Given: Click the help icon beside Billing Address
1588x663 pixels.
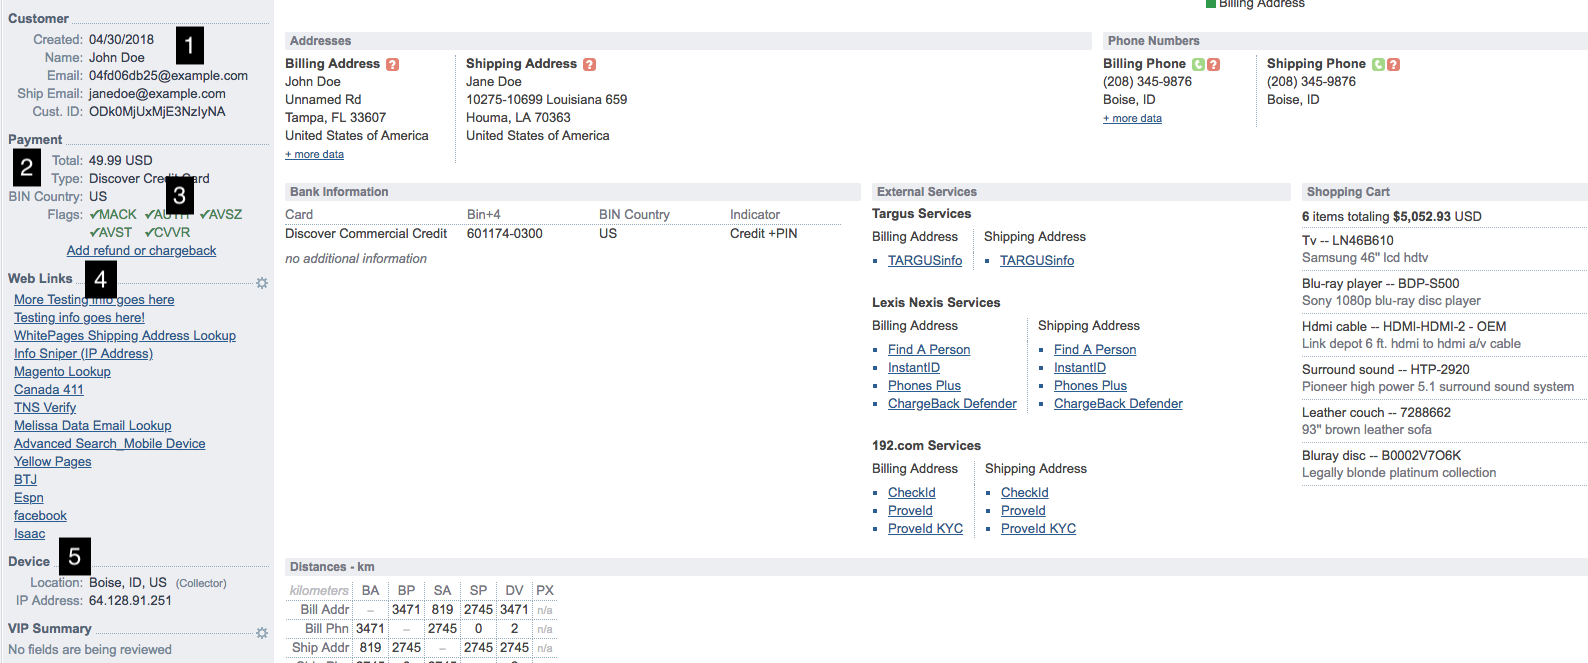Looking at the screenshot, I should 393,64.
